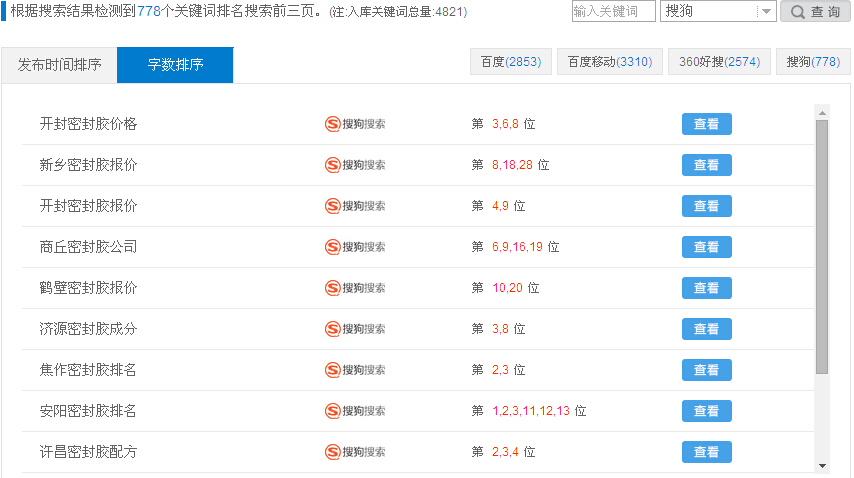Select the 字数排序 tab
This screenshot has height=478, width=854.
[x=175, y=65]
